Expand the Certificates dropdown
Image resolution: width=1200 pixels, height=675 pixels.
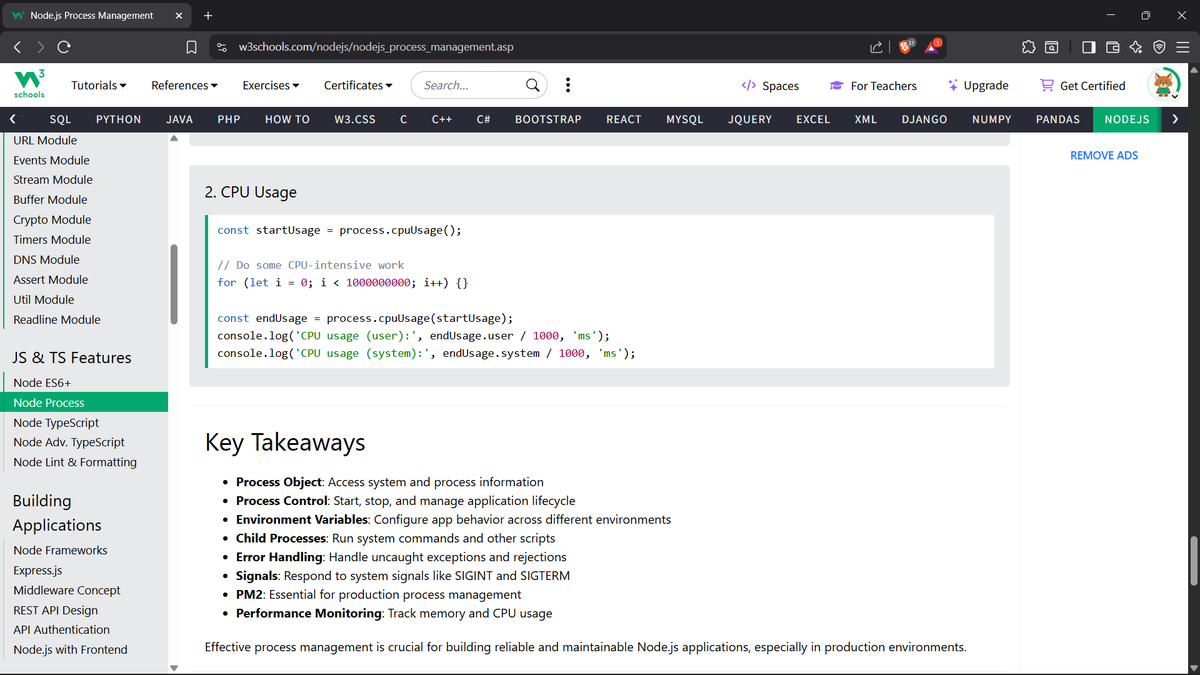358,85
